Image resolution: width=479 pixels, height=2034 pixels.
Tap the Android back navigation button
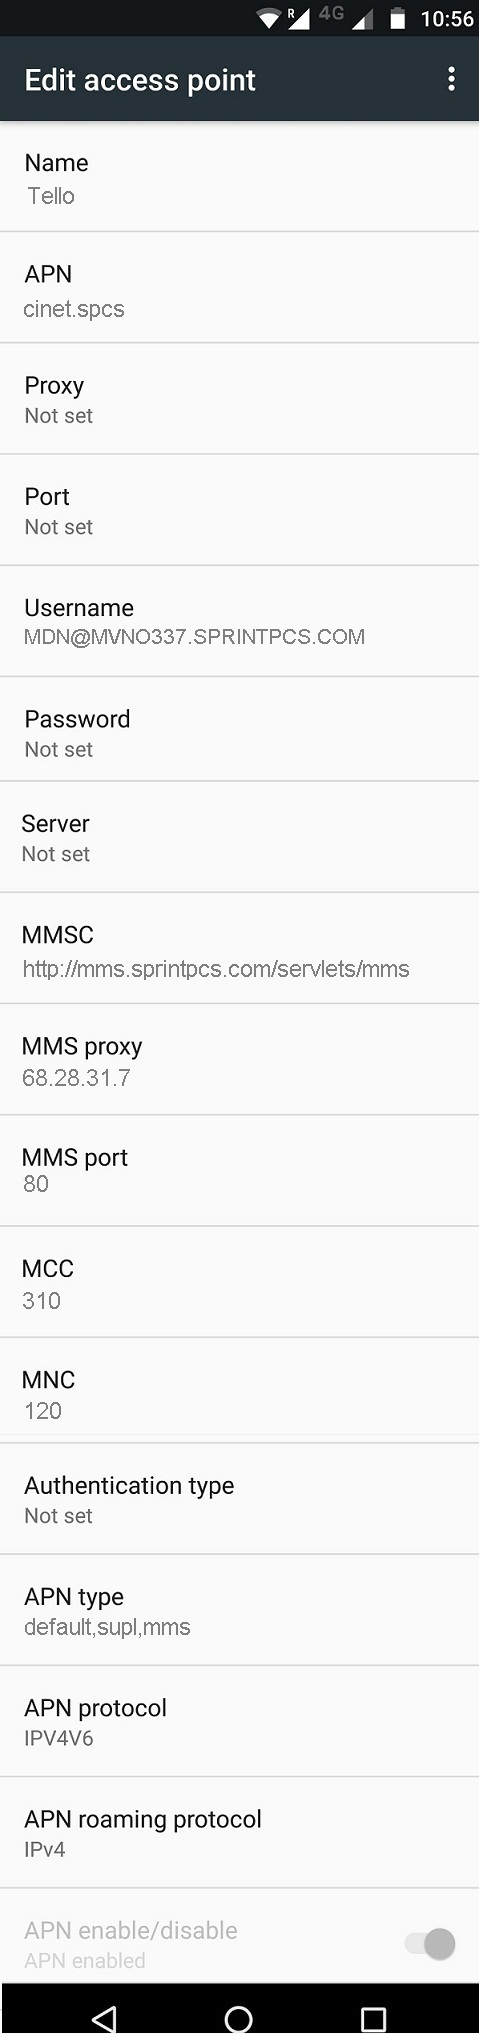(103, 2018)
